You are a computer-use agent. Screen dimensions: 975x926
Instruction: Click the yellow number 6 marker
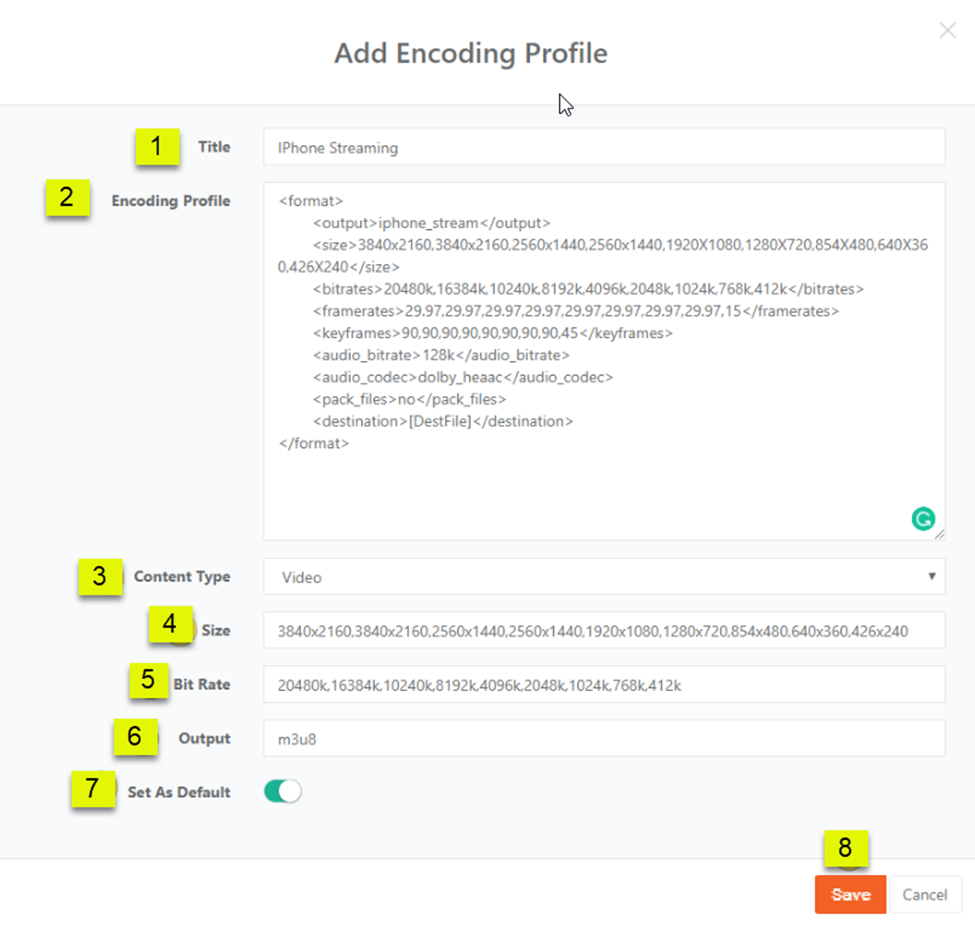[x=135, y=738]
